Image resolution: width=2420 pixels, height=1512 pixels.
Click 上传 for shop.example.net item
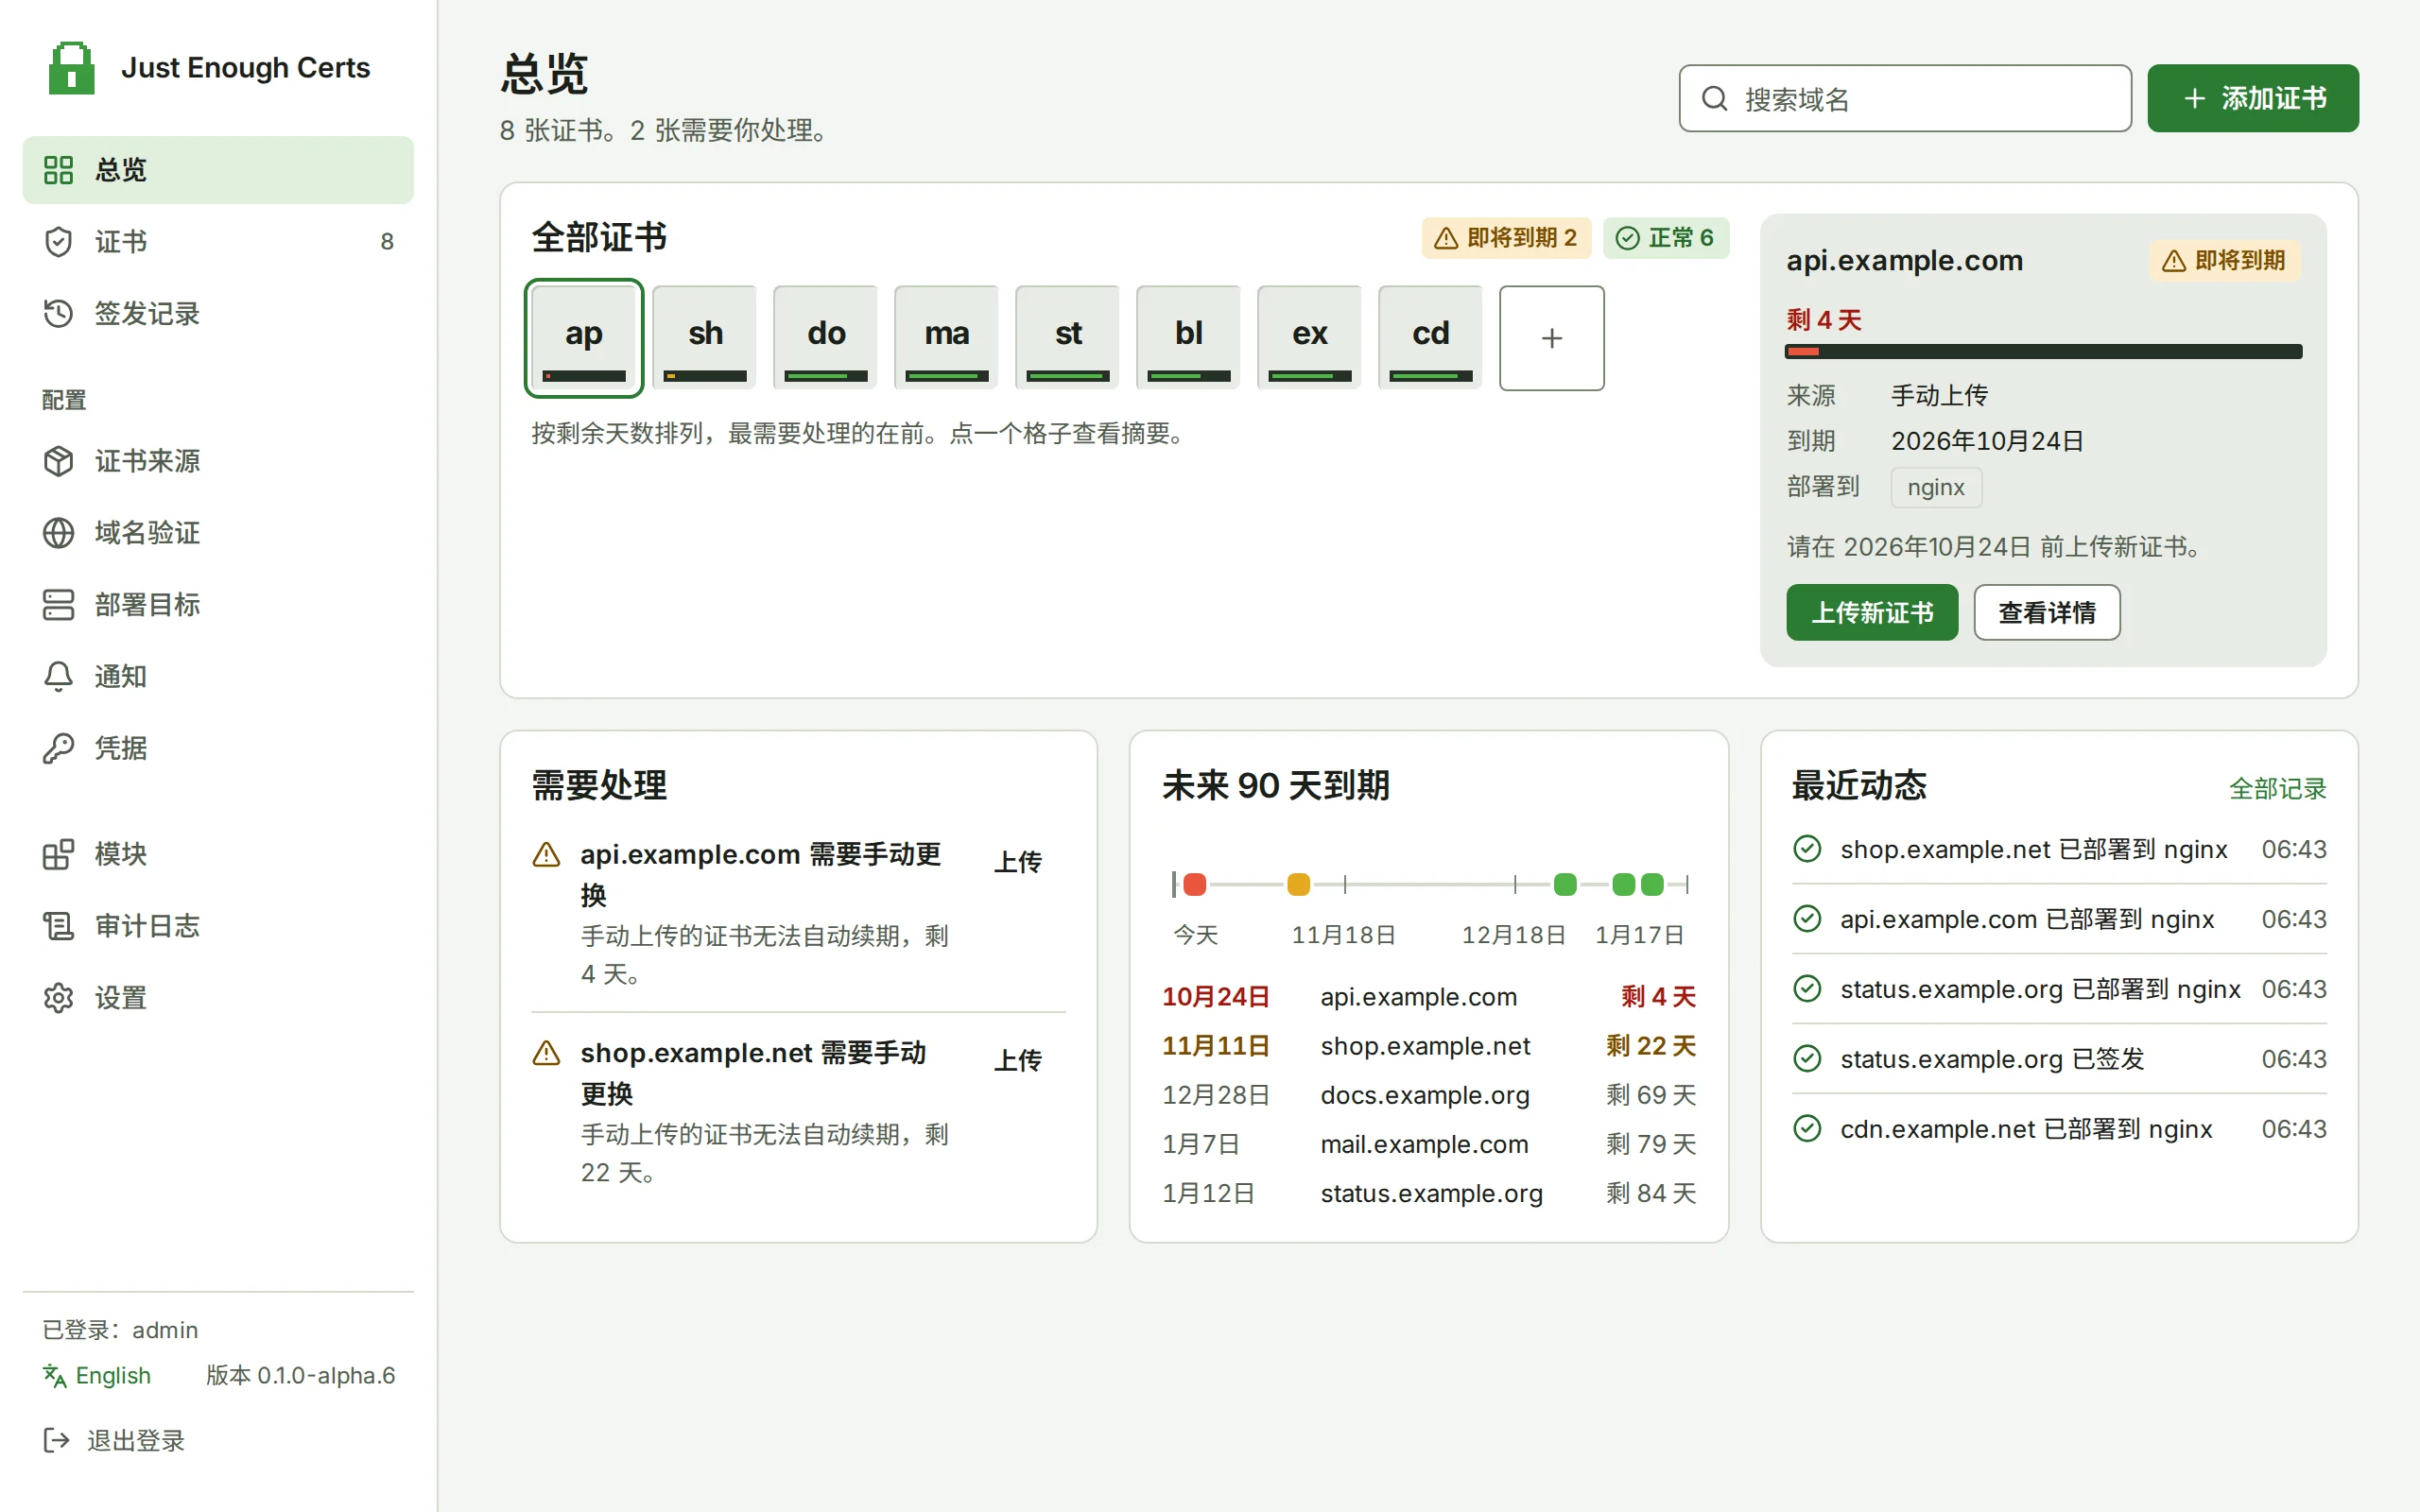click(1018, 1059)
